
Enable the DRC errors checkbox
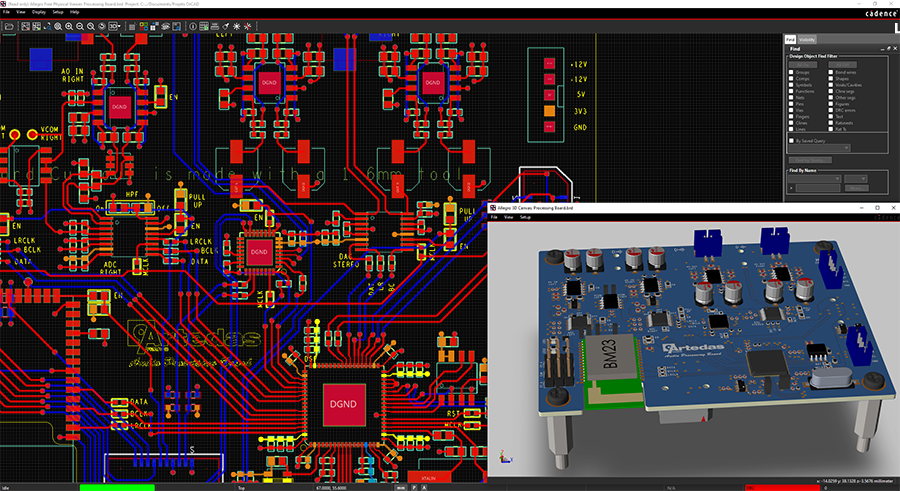click(831, 110)
